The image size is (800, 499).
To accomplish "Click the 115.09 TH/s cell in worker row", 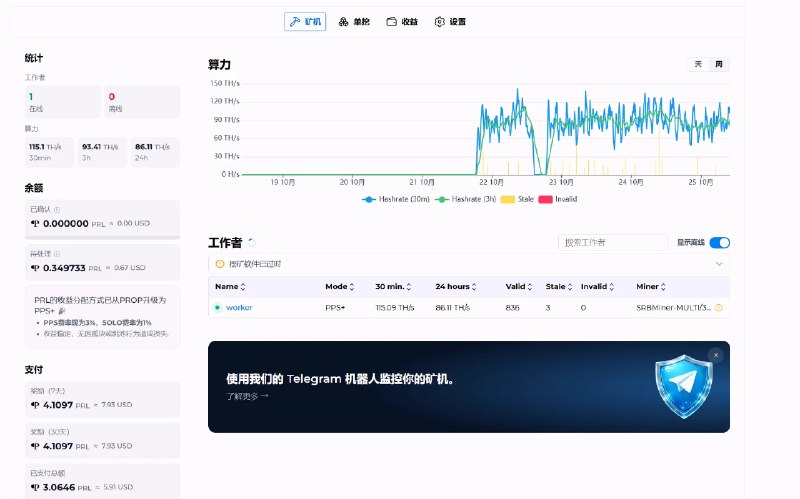I will [395, 308].
